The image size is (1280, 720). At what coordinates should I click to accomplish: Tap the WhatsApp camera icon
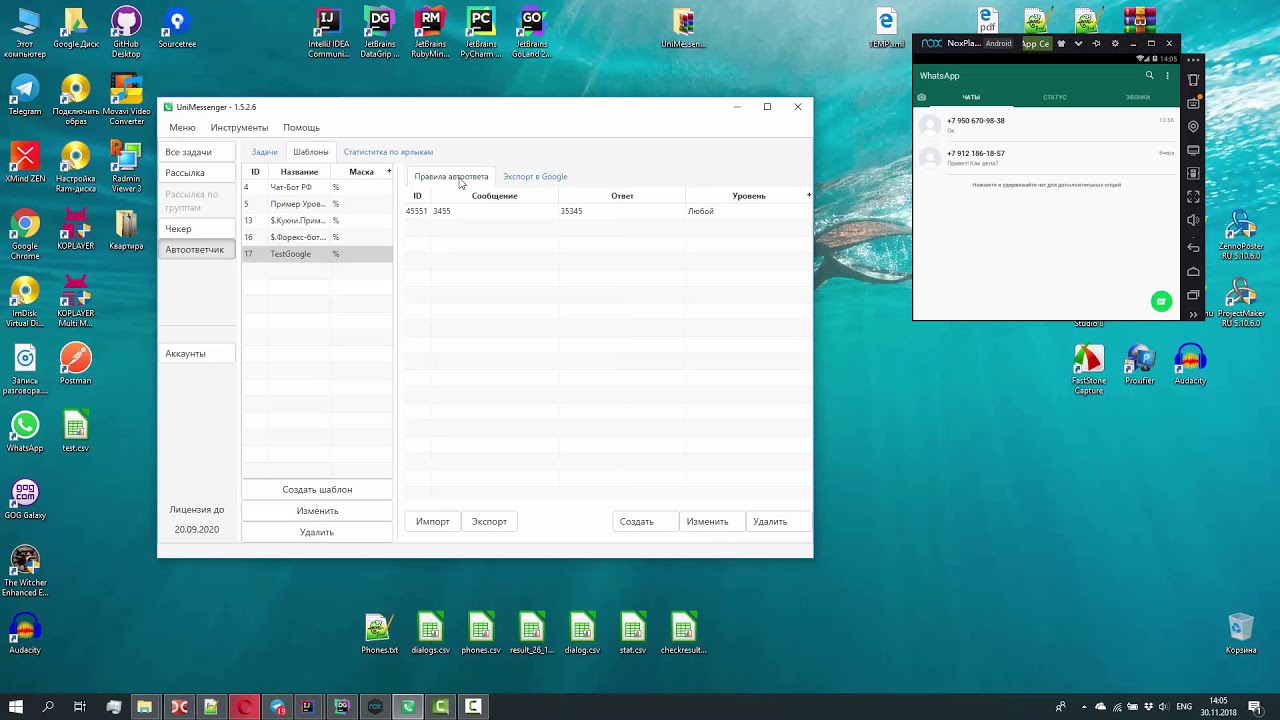922,97
